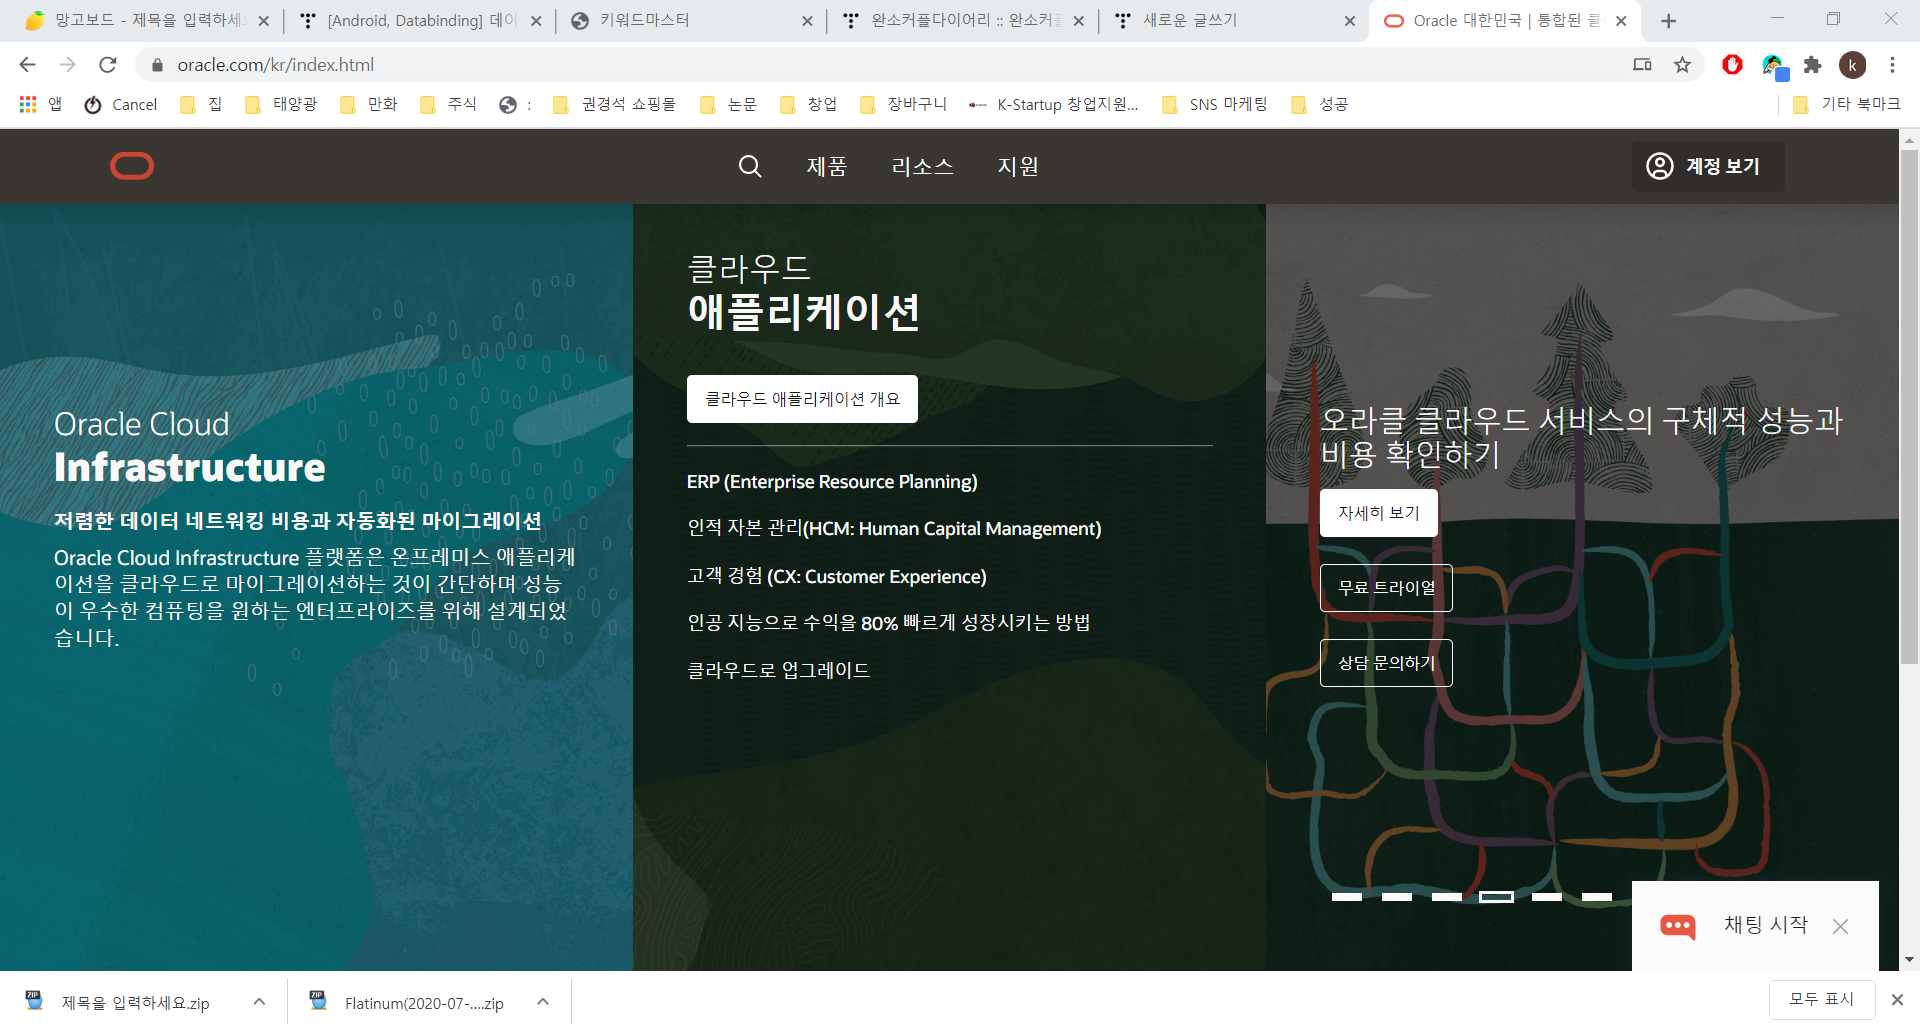Close the 채팅 시작 chat popup
Viewport: 1920px width, 1030px height.
click(1840, 926)
